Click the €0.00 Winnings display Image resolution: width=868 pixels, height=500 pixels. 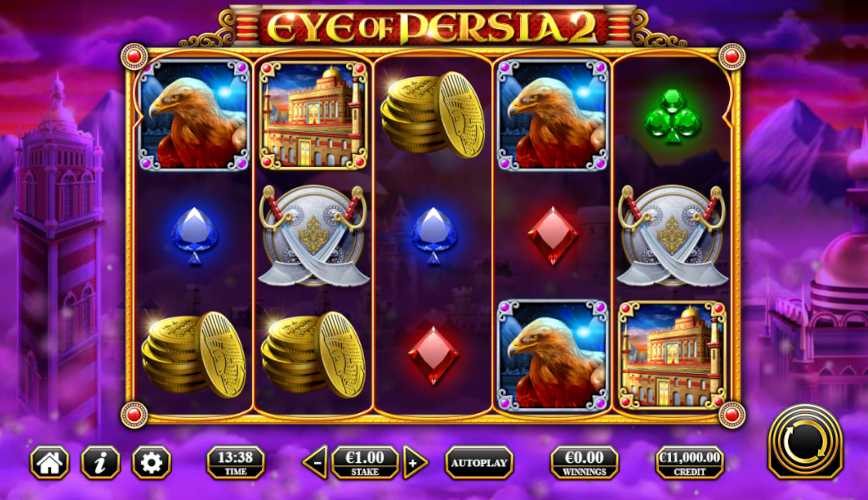pyautogui.click(x=585, y=462)
